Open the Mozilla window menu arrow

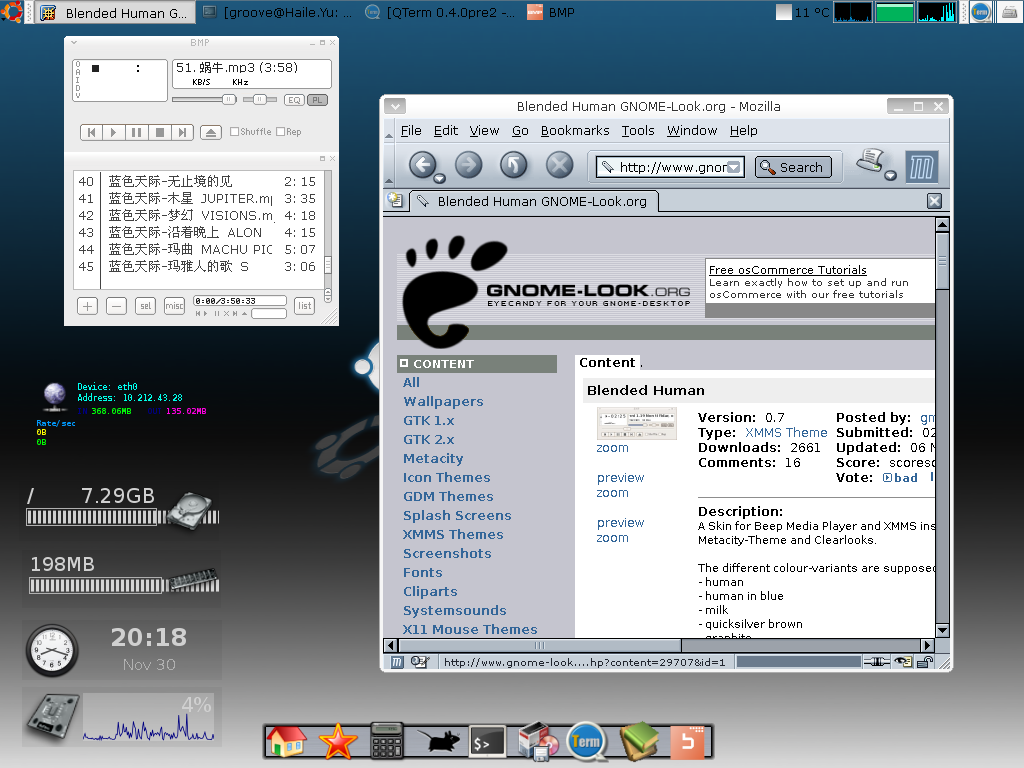tap(395, 106)
